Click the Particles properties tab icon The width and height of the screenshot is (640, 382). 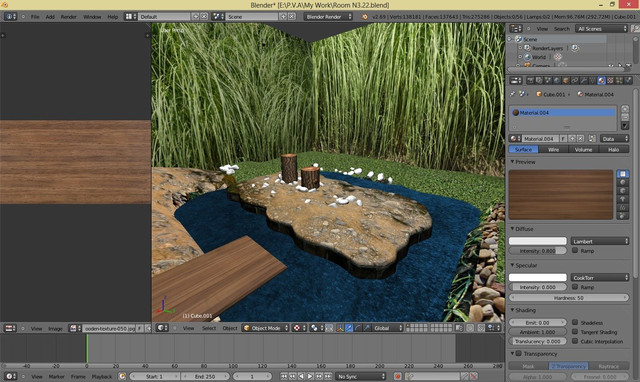pos(619,81)
